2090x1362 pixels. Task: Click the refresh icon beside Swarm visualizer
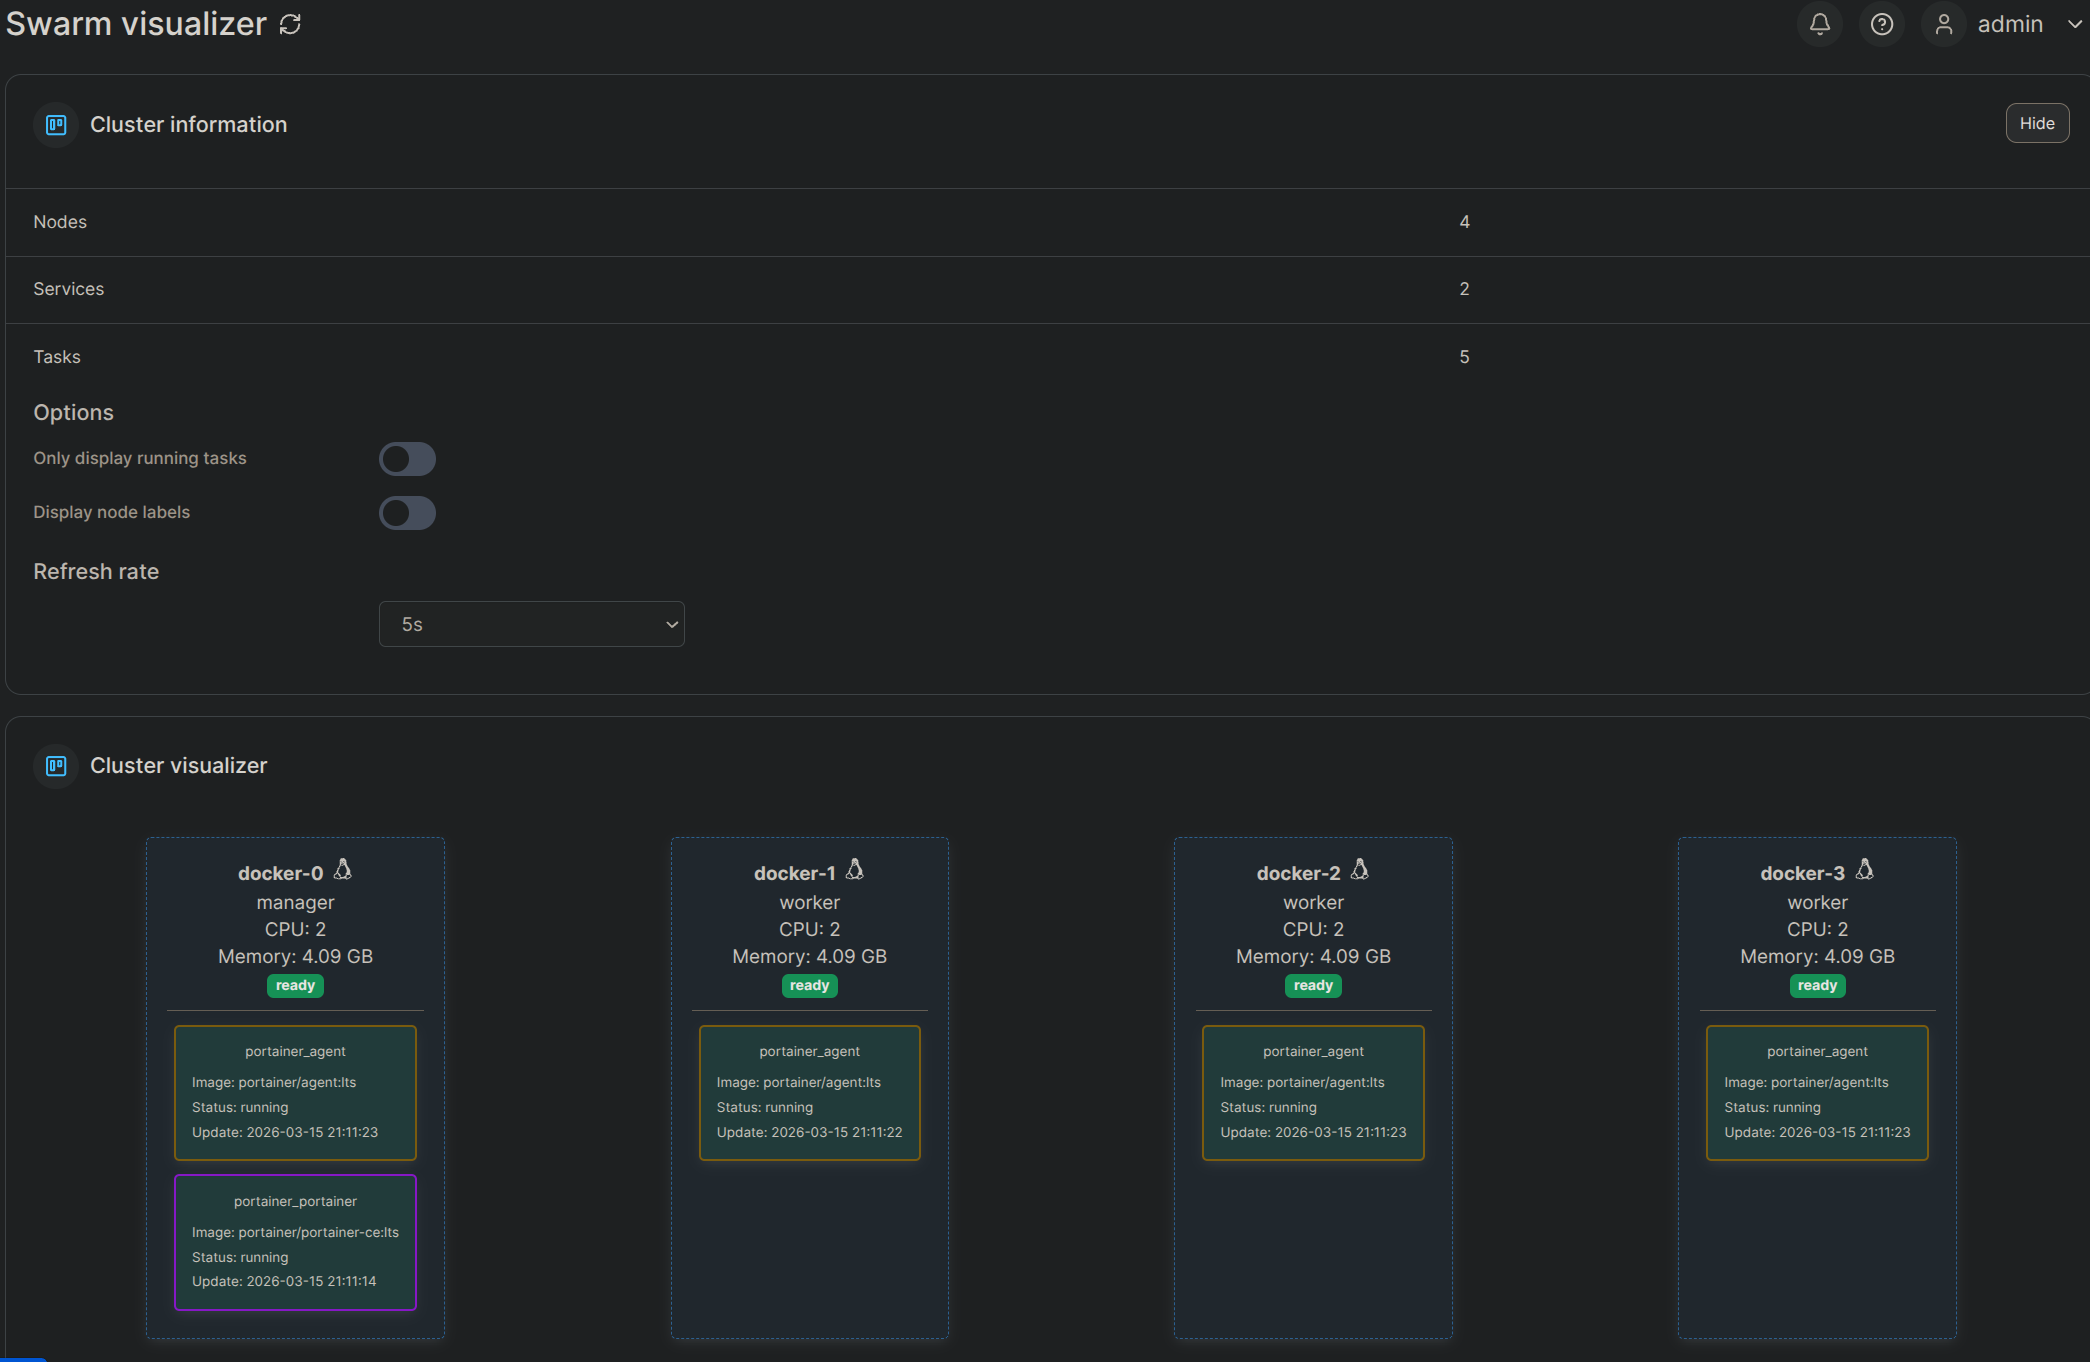tap(290, 25)
